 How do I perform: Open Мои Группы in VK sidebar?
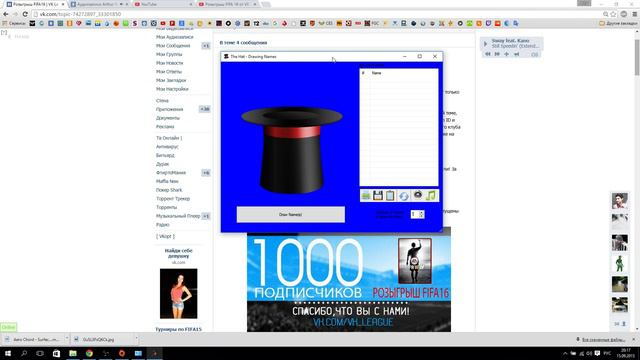(169, 54)
